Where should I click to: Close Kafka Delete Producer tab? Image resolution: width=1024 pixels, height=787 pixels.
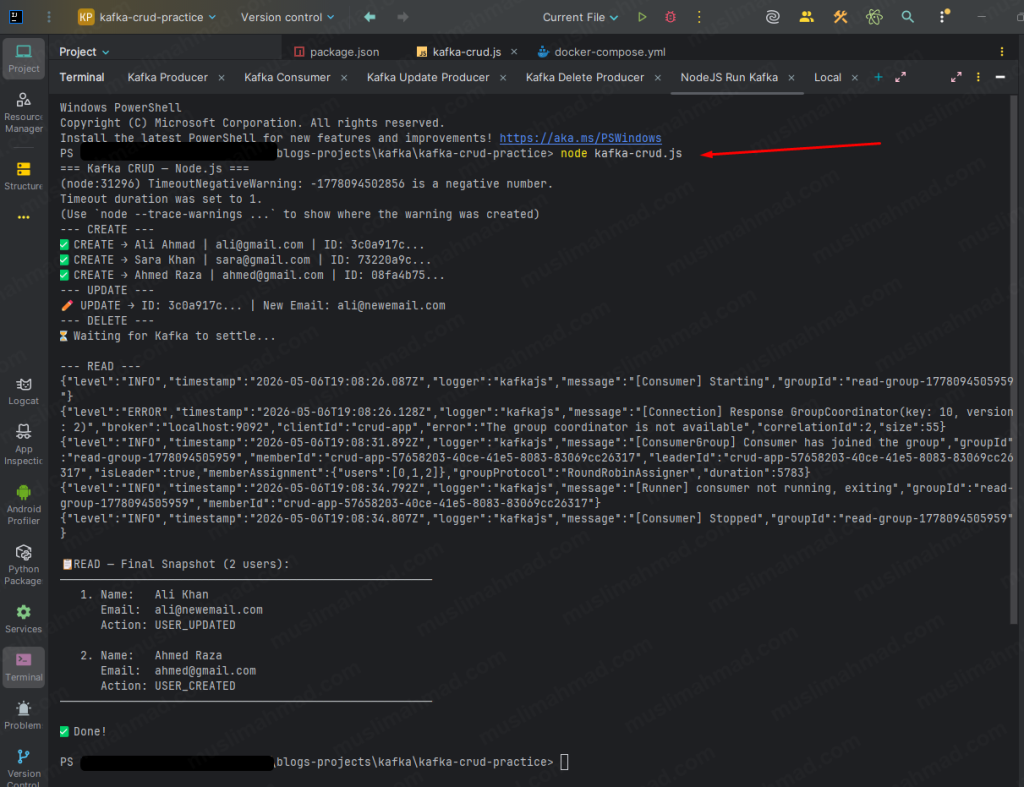(x=658, y=77)
